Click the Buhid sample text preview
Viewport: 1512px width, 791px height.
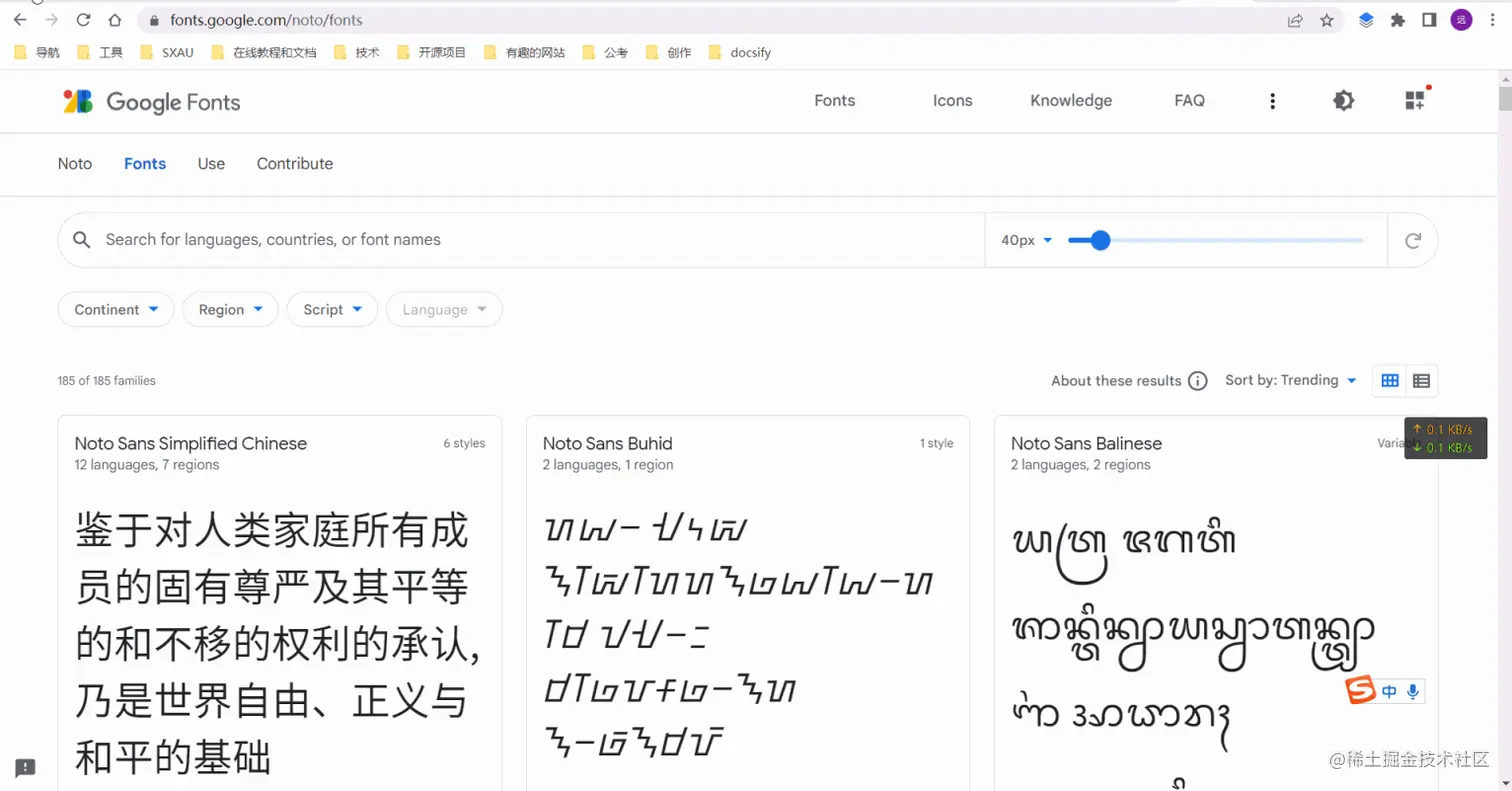(x=738, y=635)
